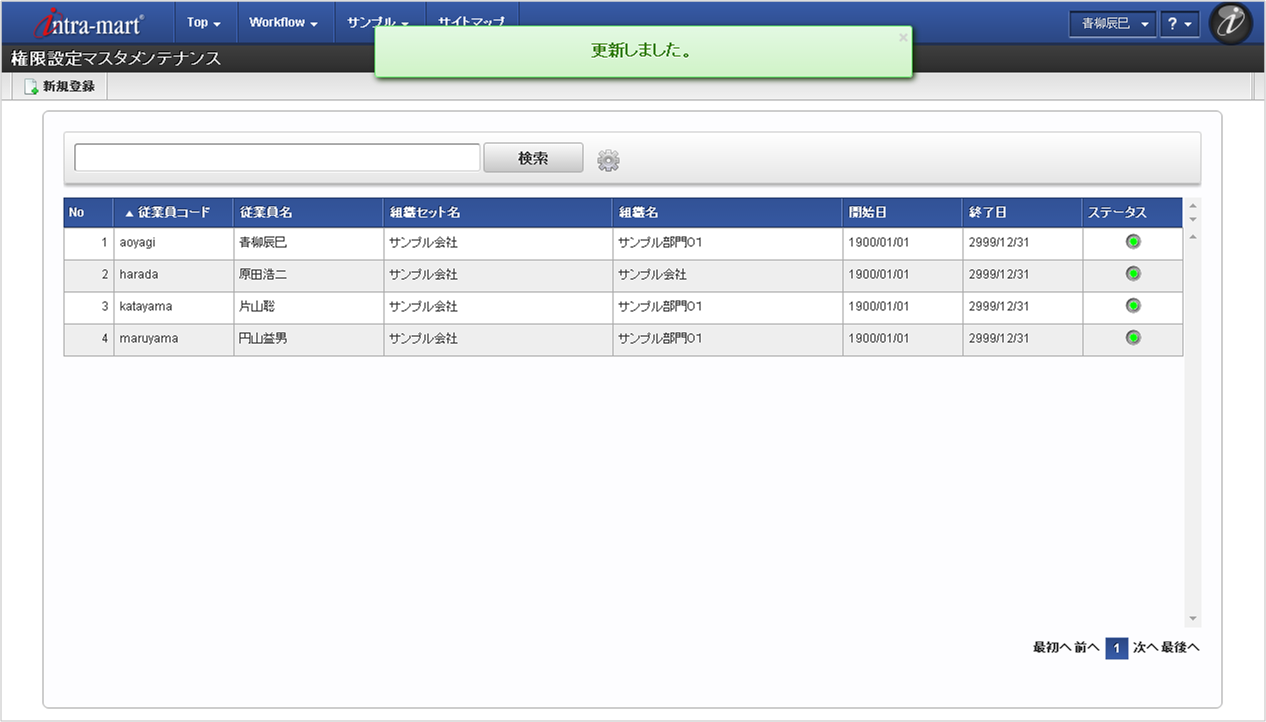Sort by 組織名 column header
The height and width of the screenshot is (722, 1266).
[728, 213]
